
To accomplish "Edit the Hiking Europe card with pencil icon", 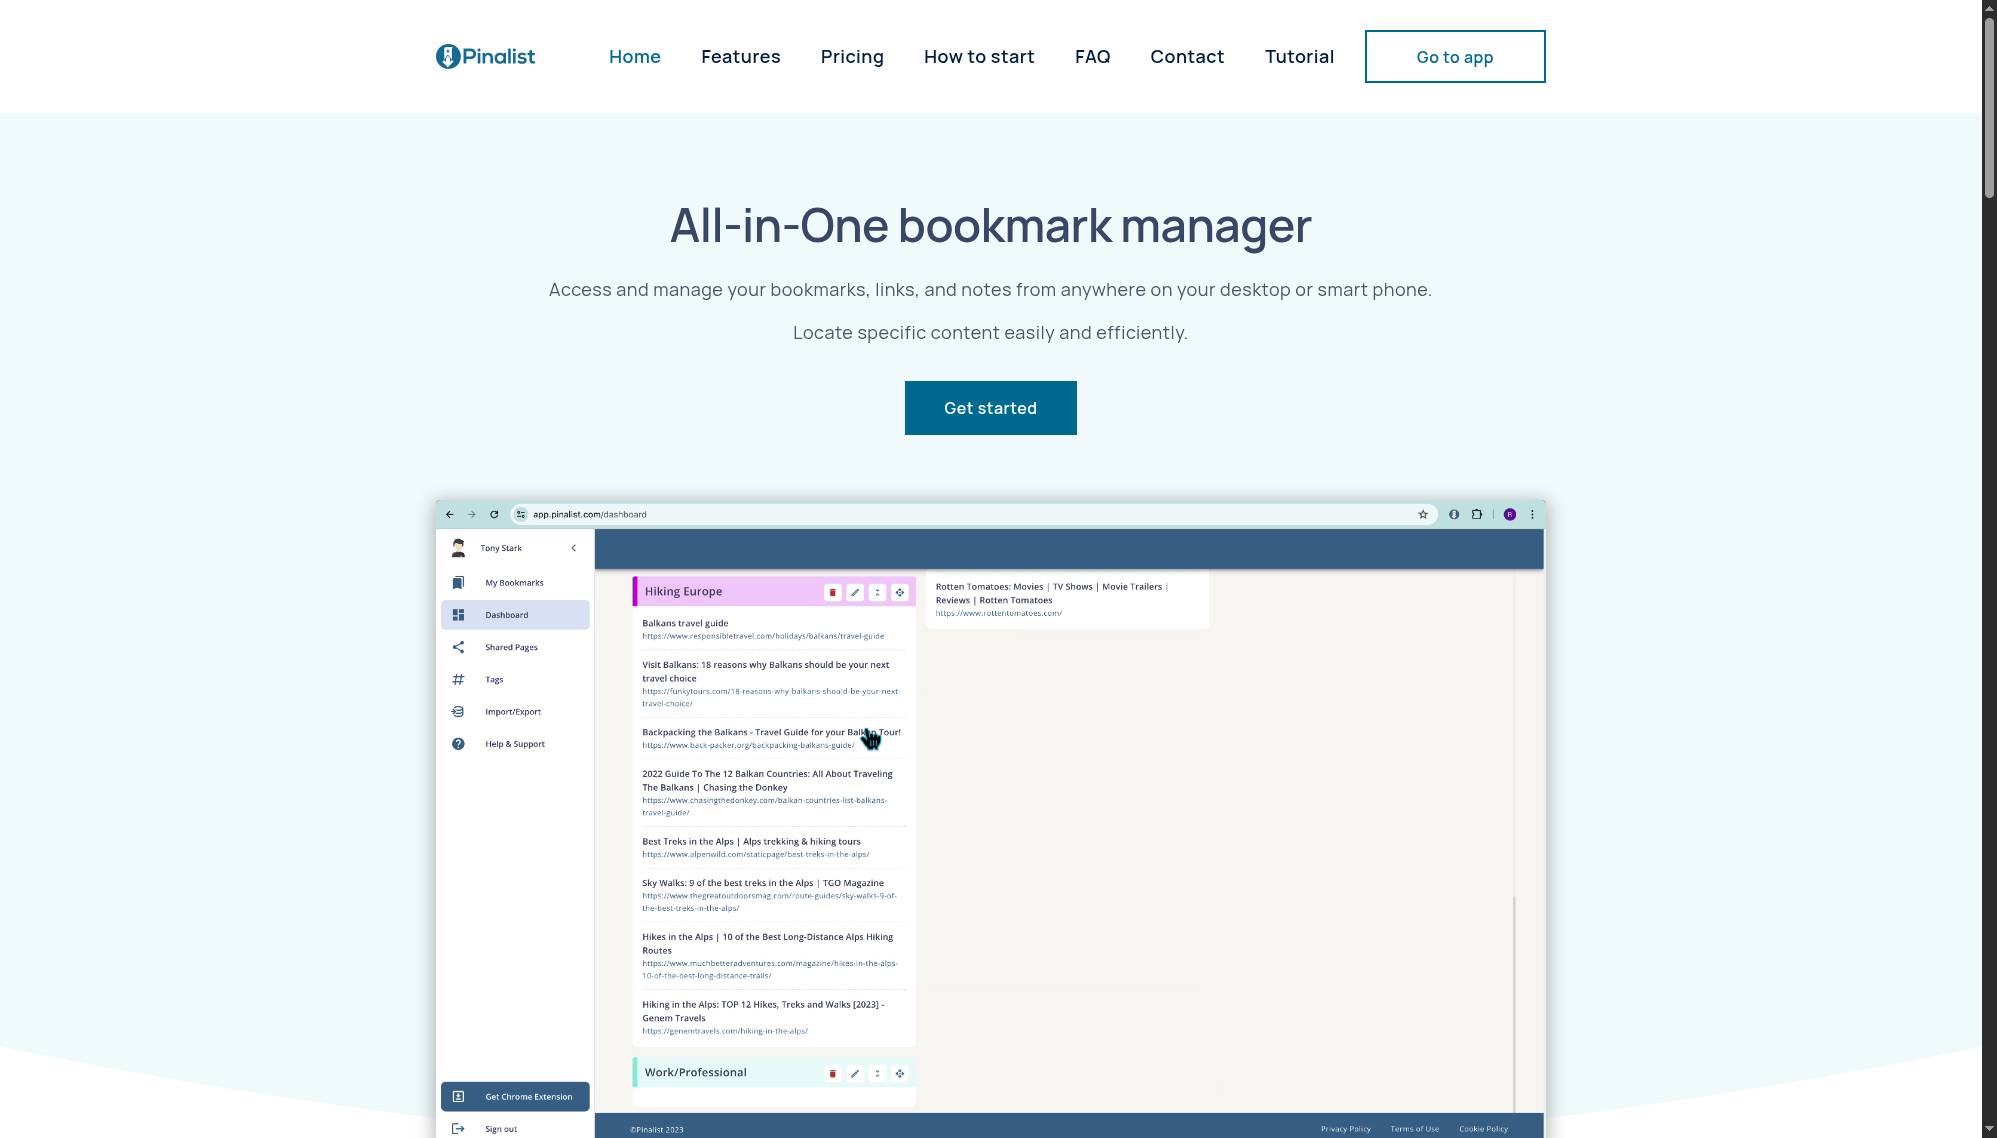I will click(x=855, y=592).
